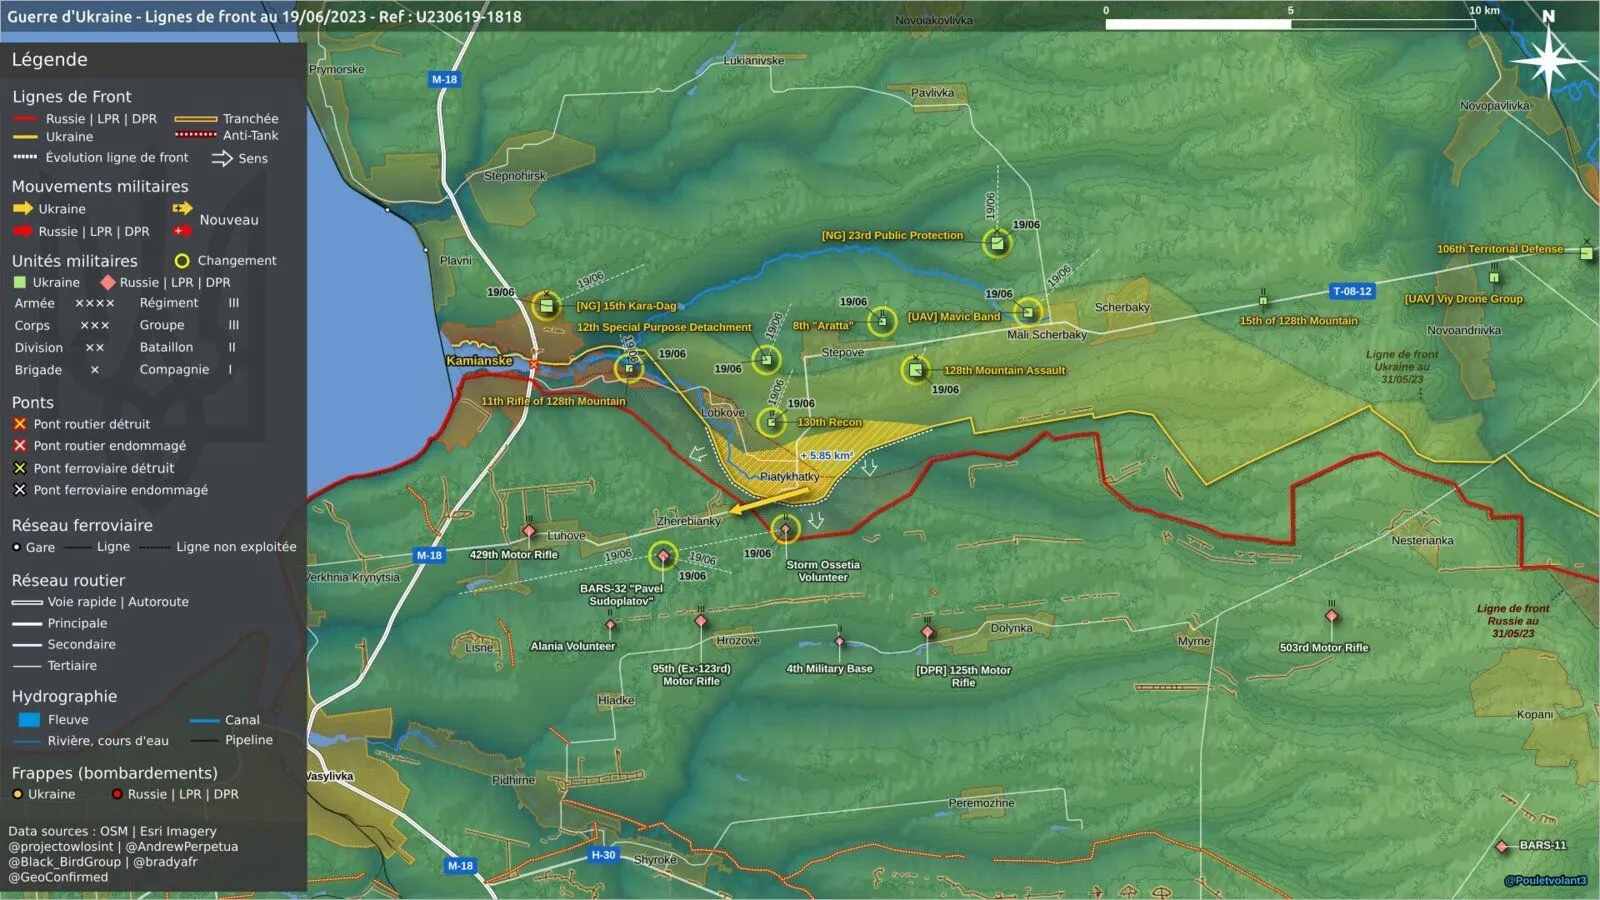Click the 130th Recon unit icon

[771, 422]
